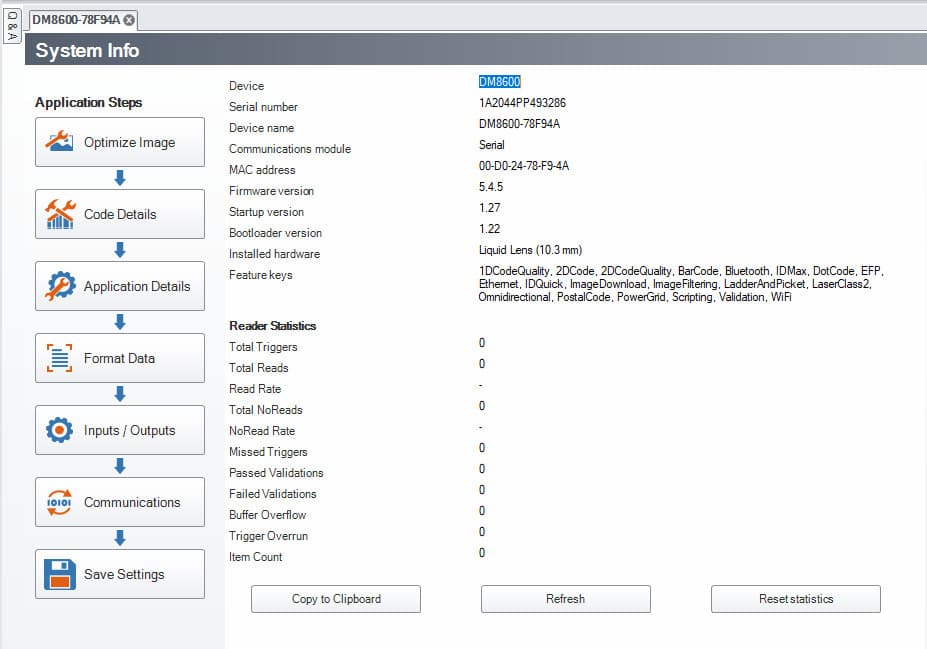The width and height of the screenshot is (927, 649).
Task: Click the firmware version value 5.4.5
Action: pos(490,187)
